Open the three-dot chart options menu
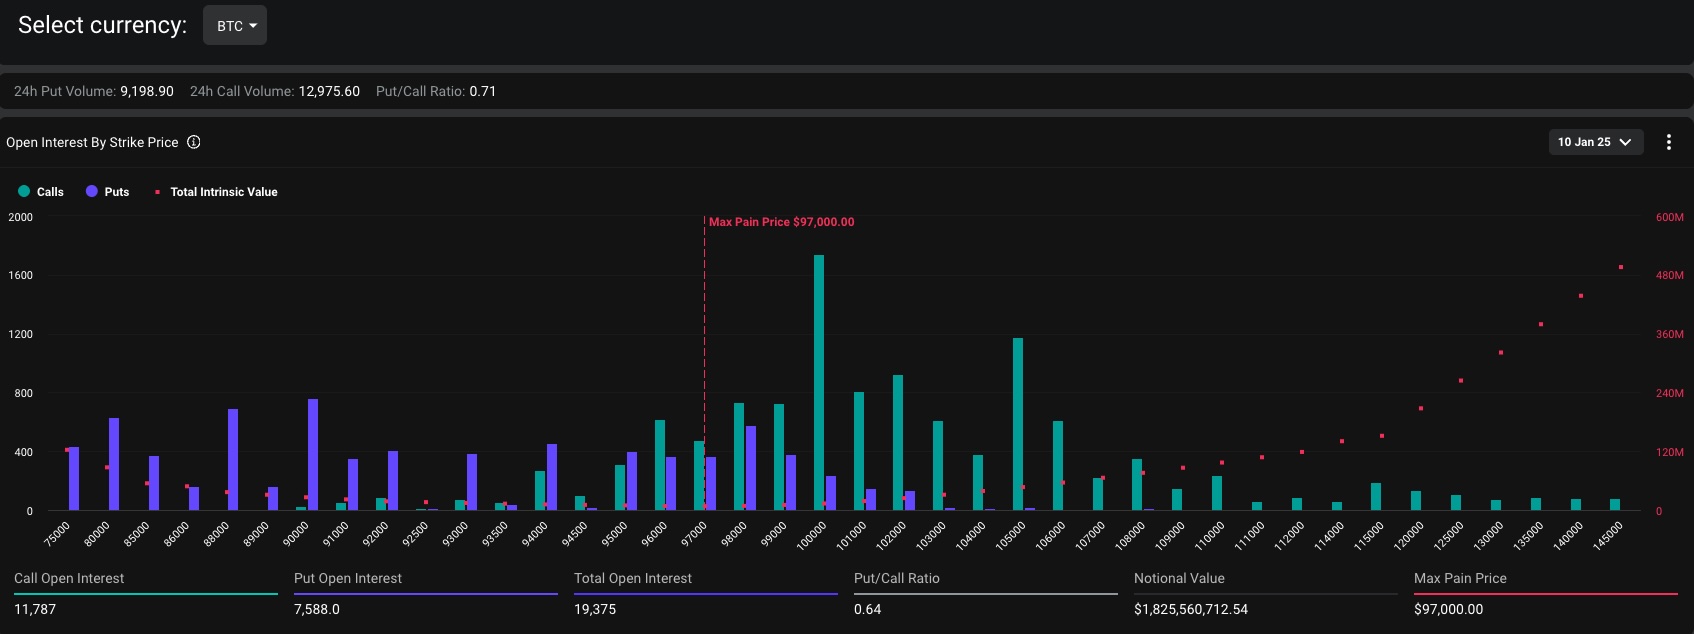1694x634 pixels. click(1668, 142)
